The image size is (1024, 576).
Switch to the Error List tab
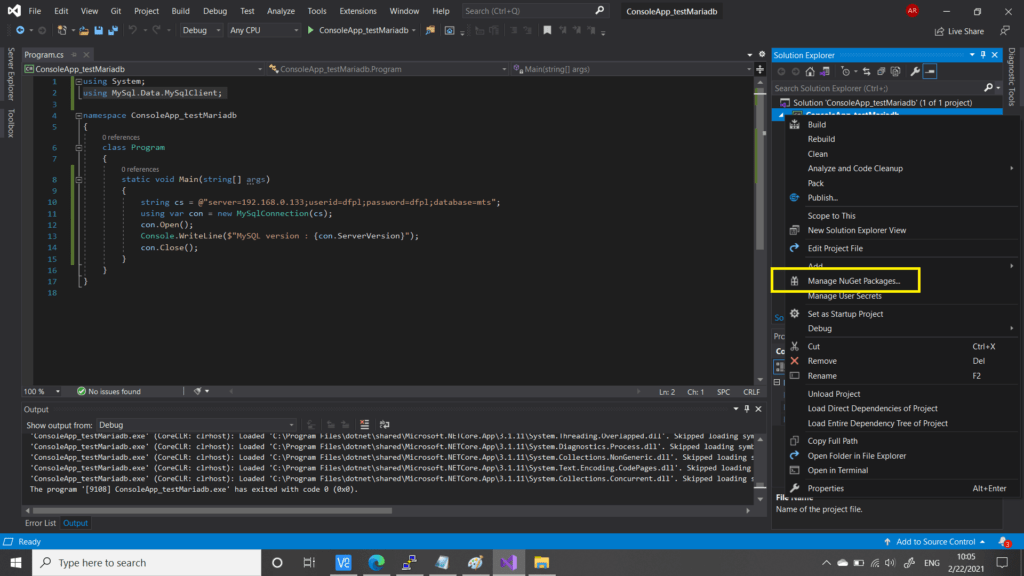tap(40, 522)
